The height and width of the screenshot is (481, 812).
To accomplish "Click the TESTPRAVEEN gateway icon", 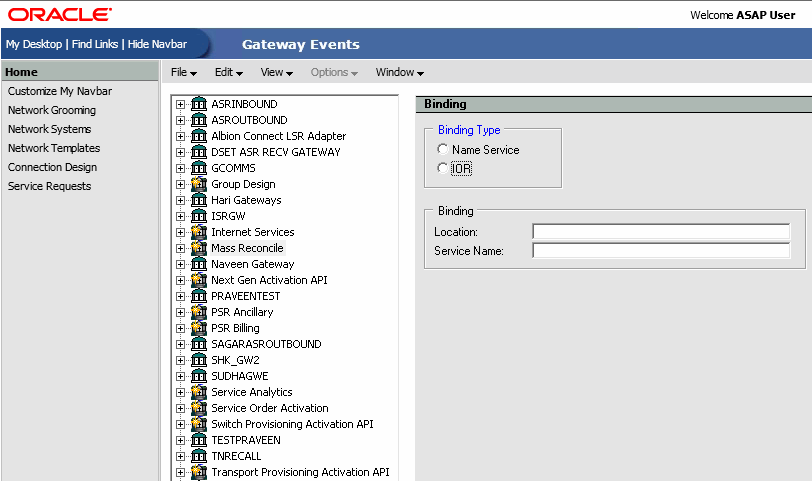I will [x=199, y=441].
